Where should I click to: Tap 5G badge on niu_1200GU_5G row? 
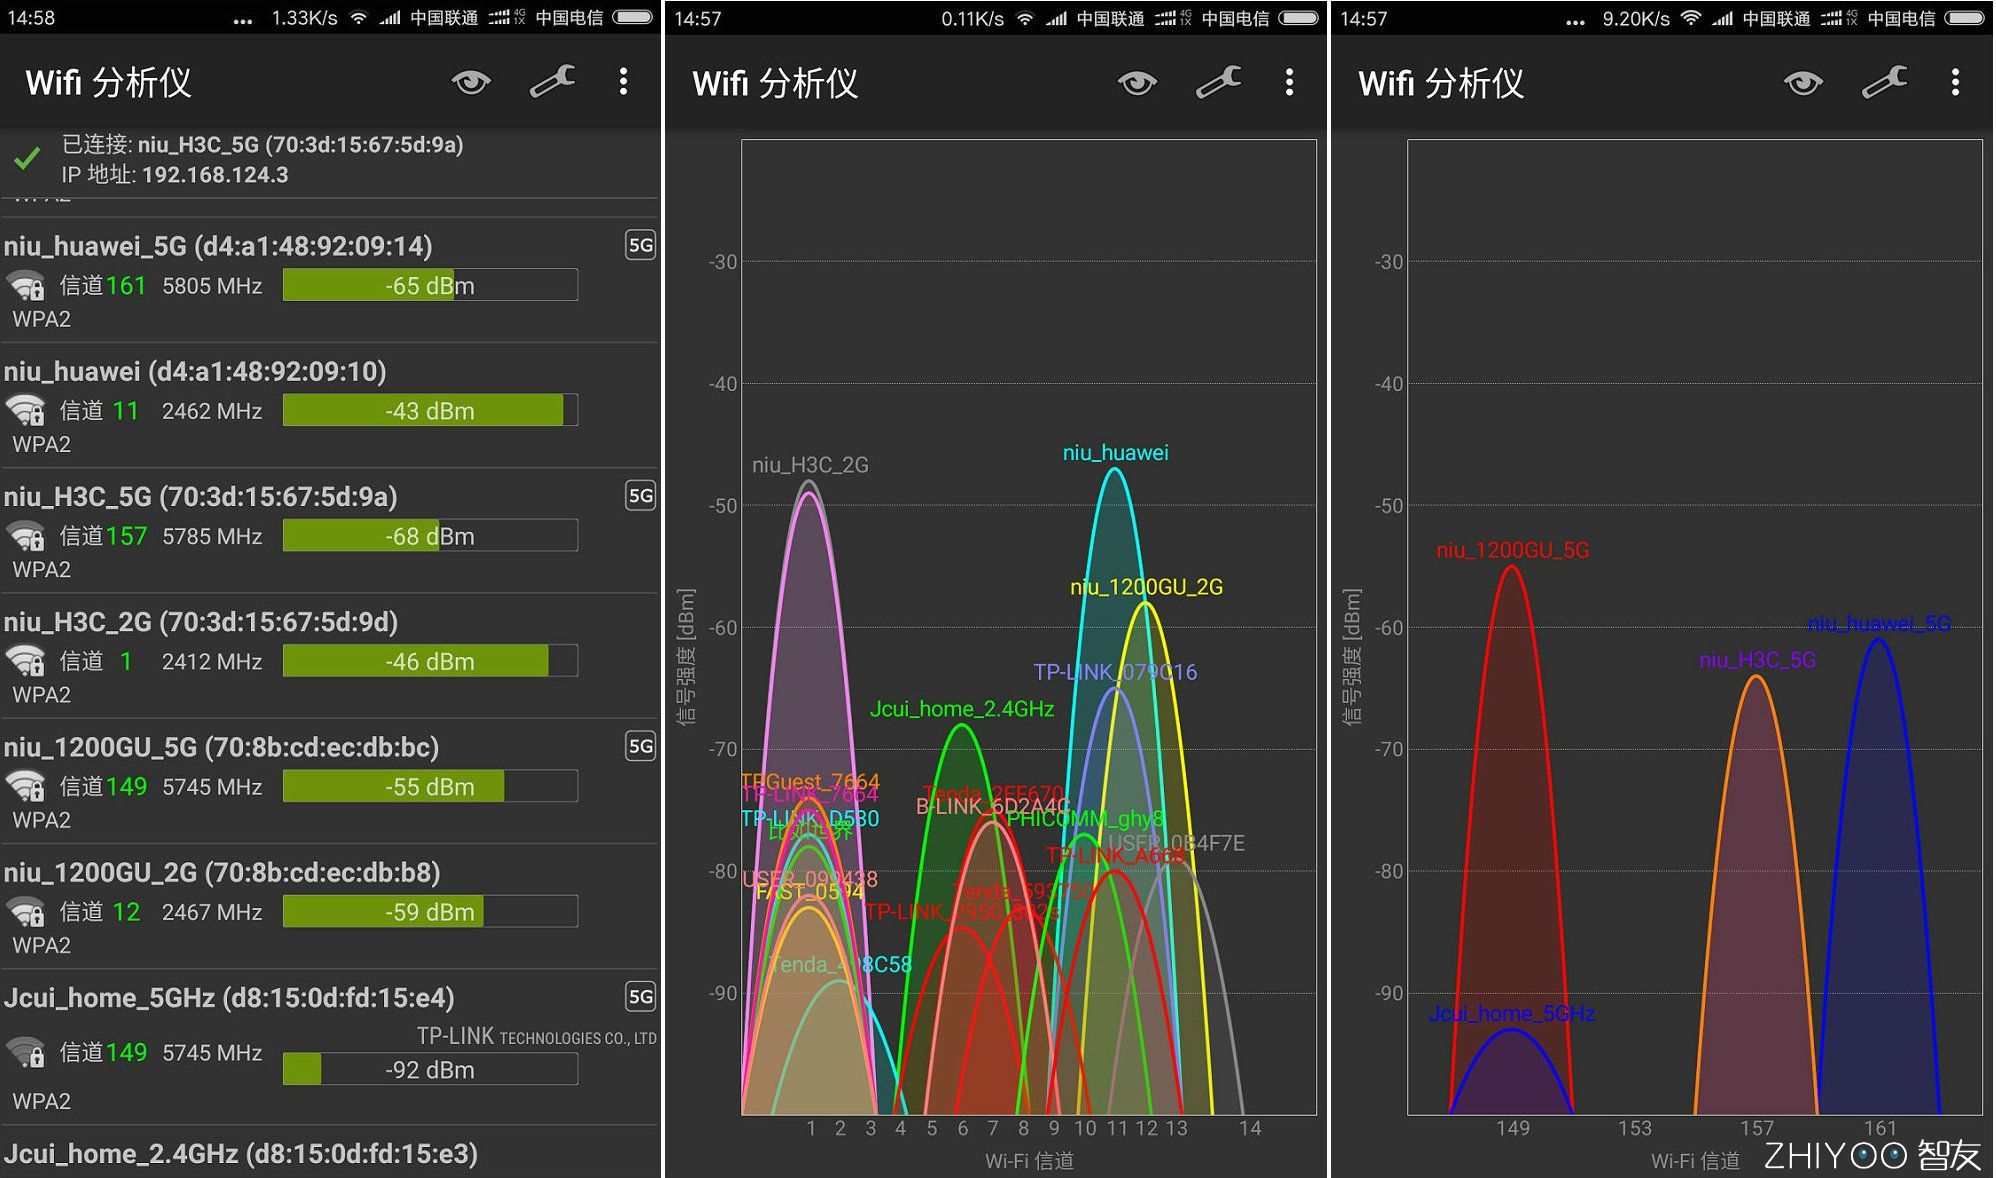point(640,746)
